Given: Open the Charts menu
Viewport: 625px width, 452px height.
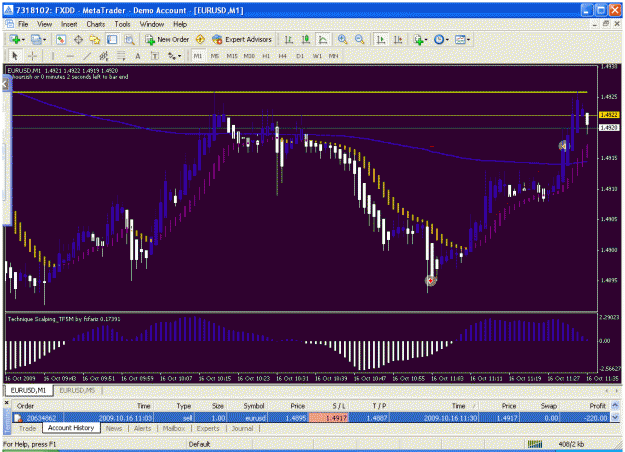Looking at the screenshot, I should tap(96, 24).
